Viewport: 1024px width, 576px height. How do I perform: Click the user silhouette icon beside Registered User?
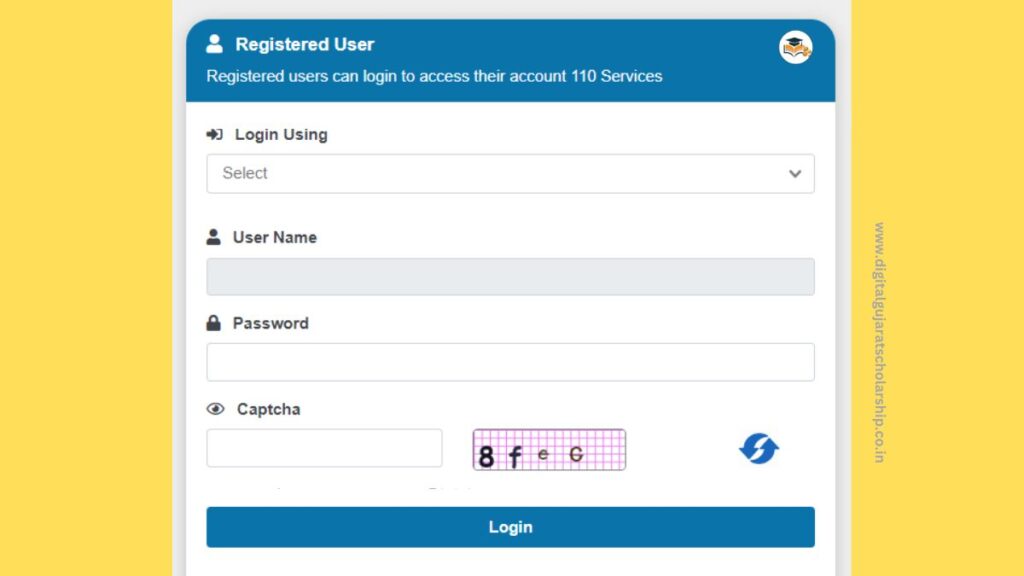point(213,43)
